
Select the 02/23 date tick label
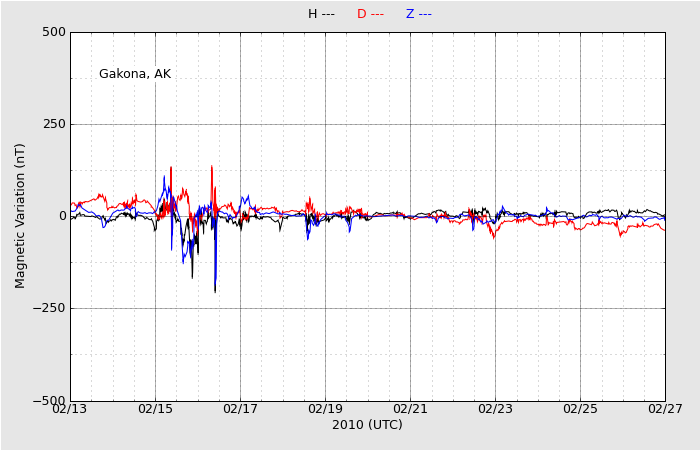495,408
